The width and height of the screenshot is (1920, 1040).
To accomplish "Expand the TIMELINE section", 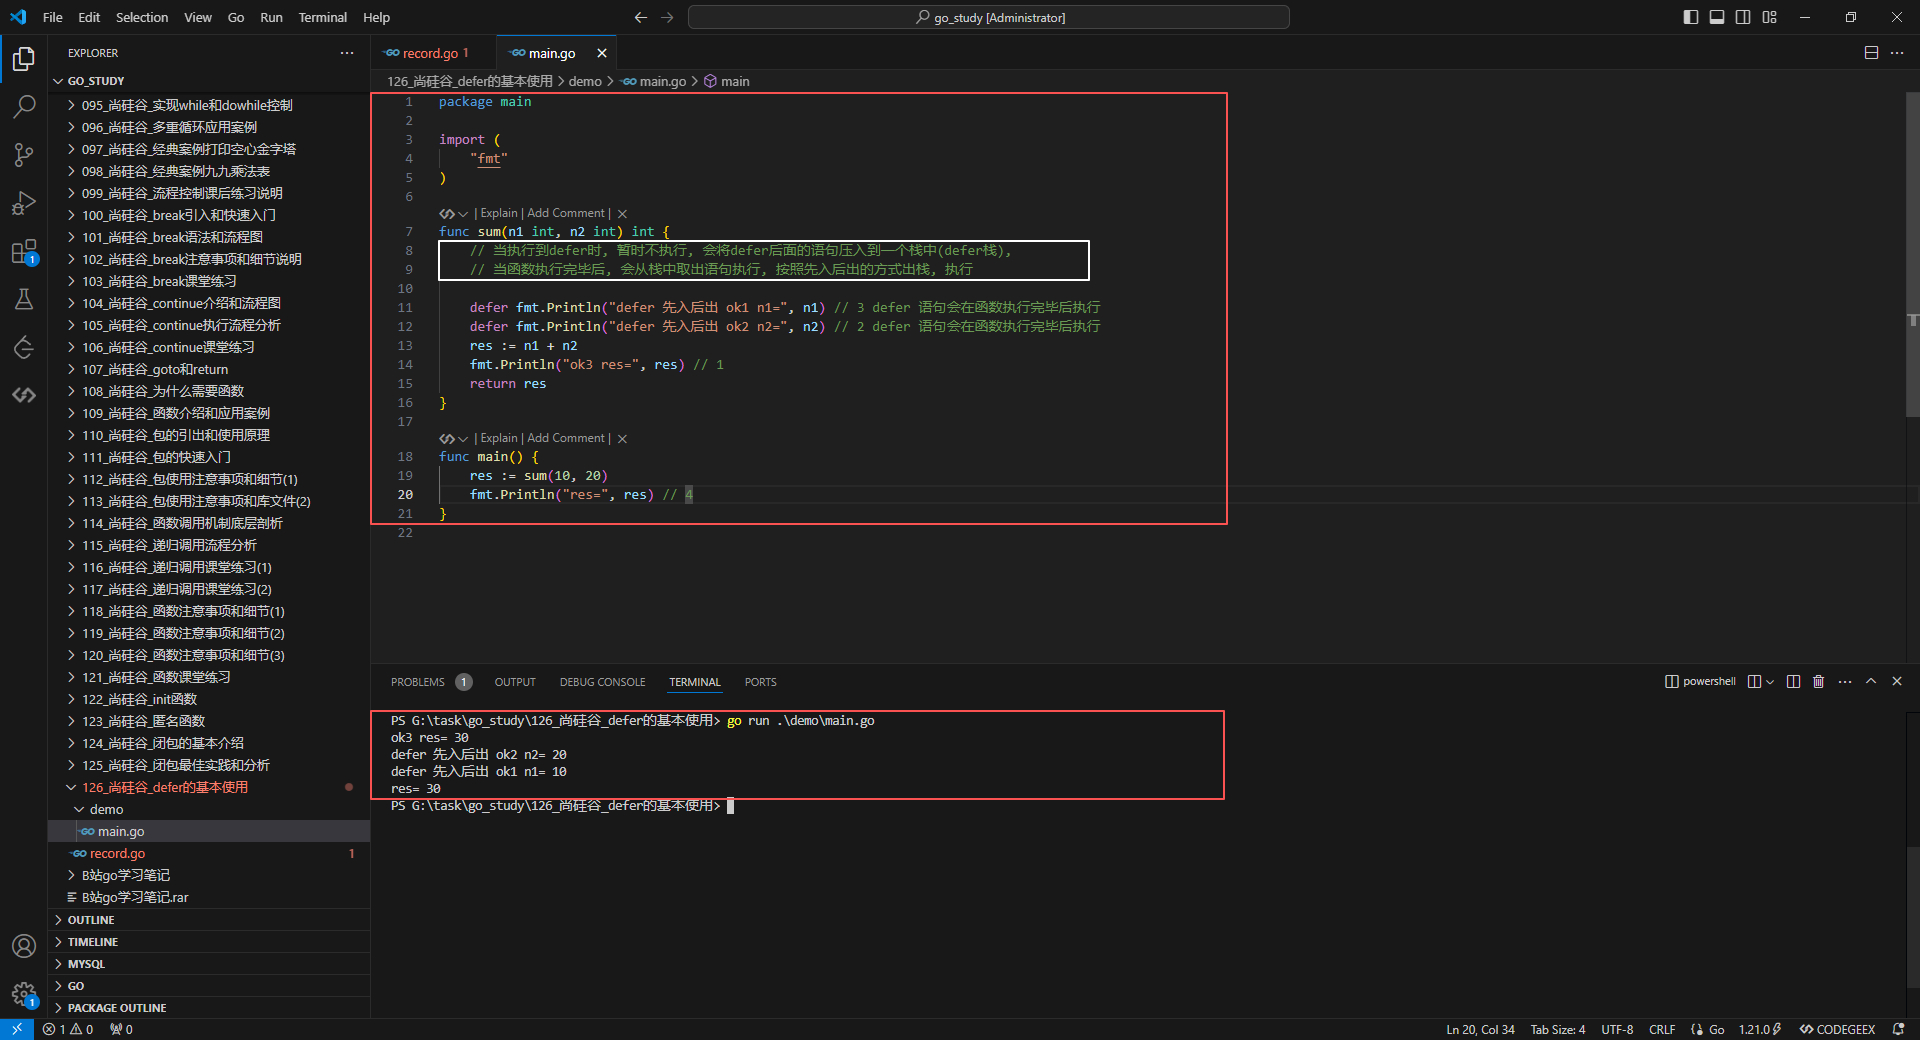I will [x=209, y=942].
